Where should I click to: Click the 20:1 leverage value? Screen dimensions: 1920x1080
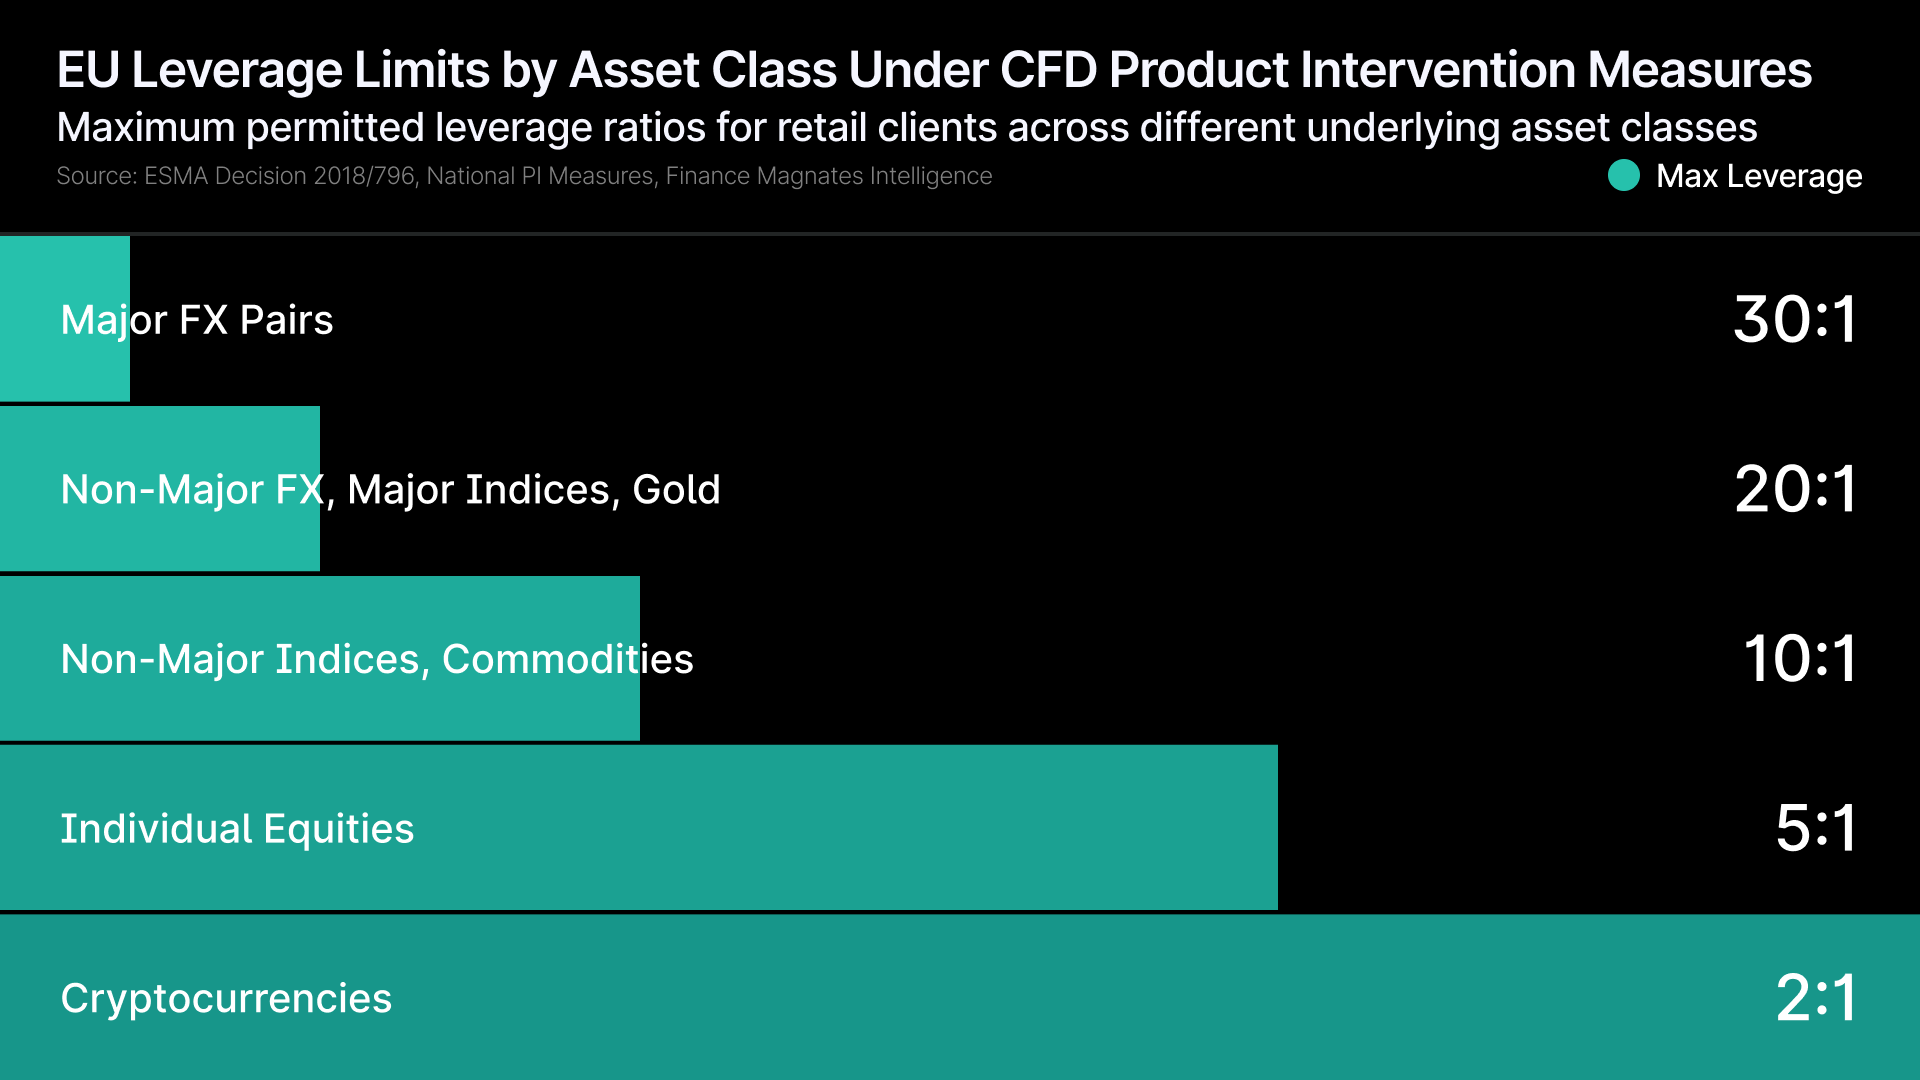[1795, 490]
